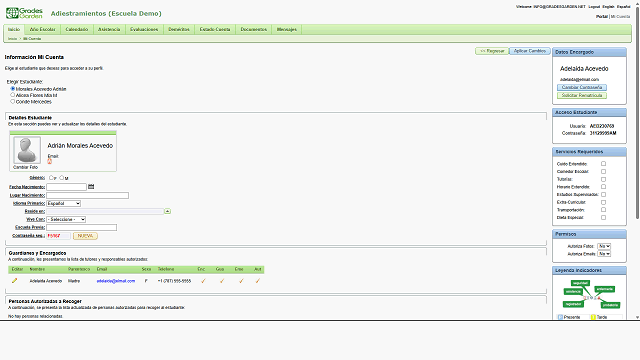Image resolution: width=640 pixels, height=360 pixels.
Task: Click the Inicio breadcrumb link
Action: [x=13, y=38]
